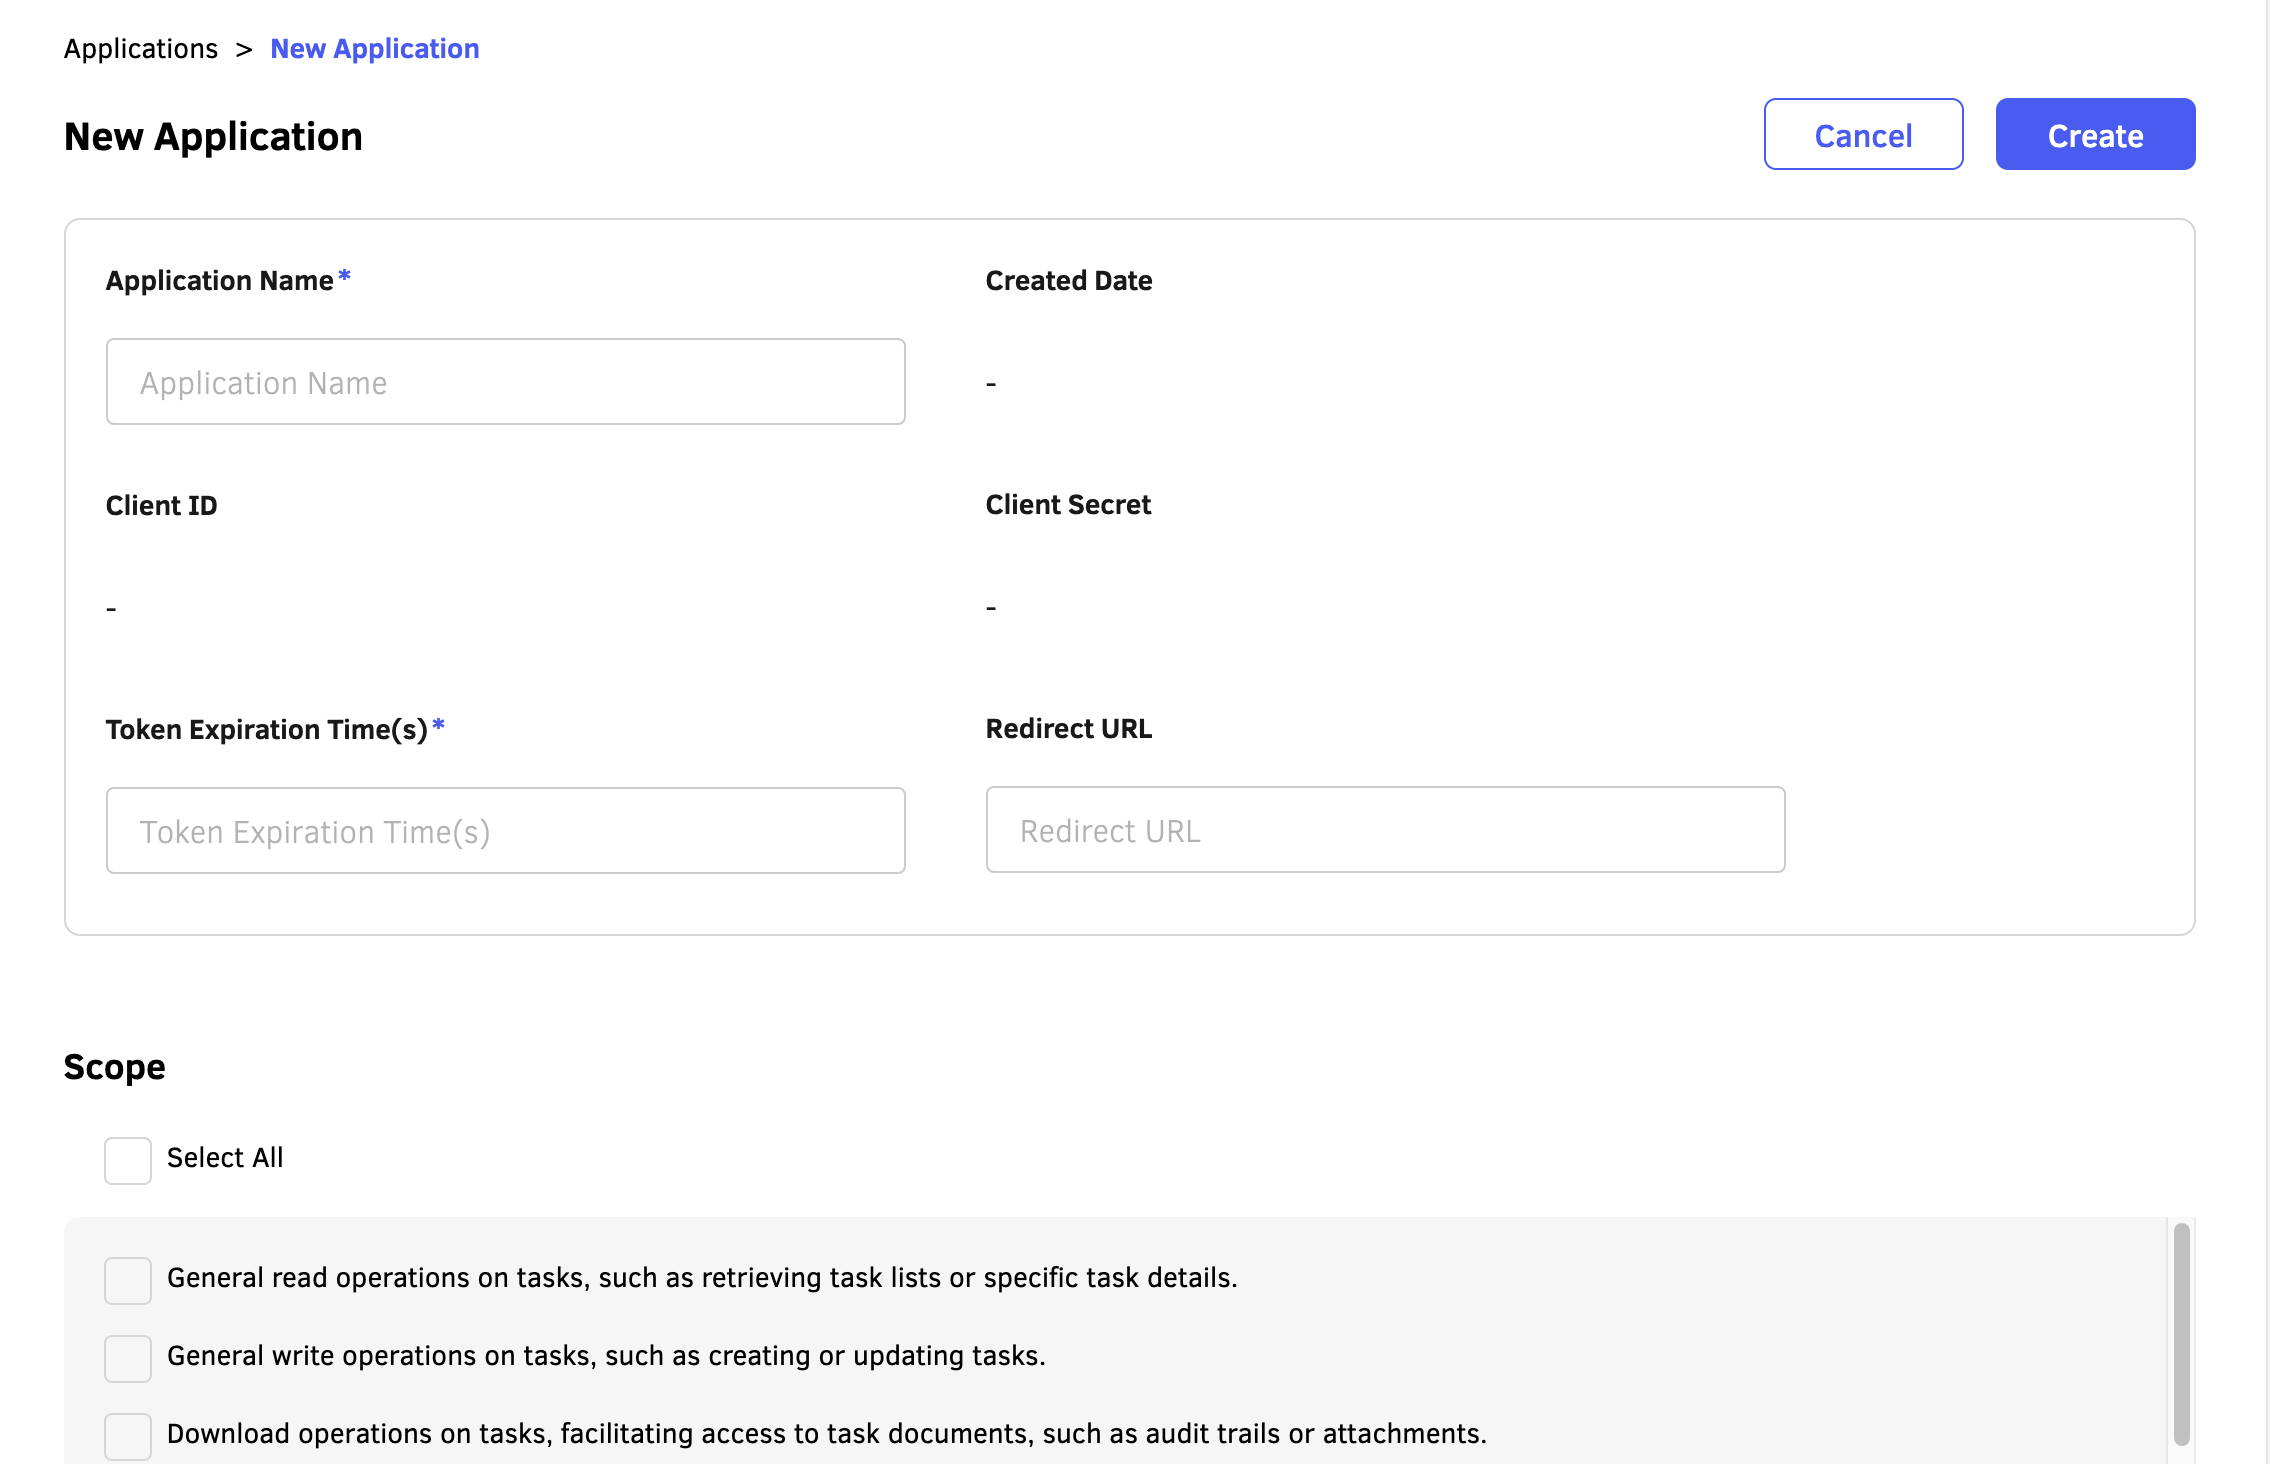Viewport: 2270px width, 1464px height.
Task: Click the Token Expiration Time(s) label
Action: pyautogui.click(x=266, y=730)
